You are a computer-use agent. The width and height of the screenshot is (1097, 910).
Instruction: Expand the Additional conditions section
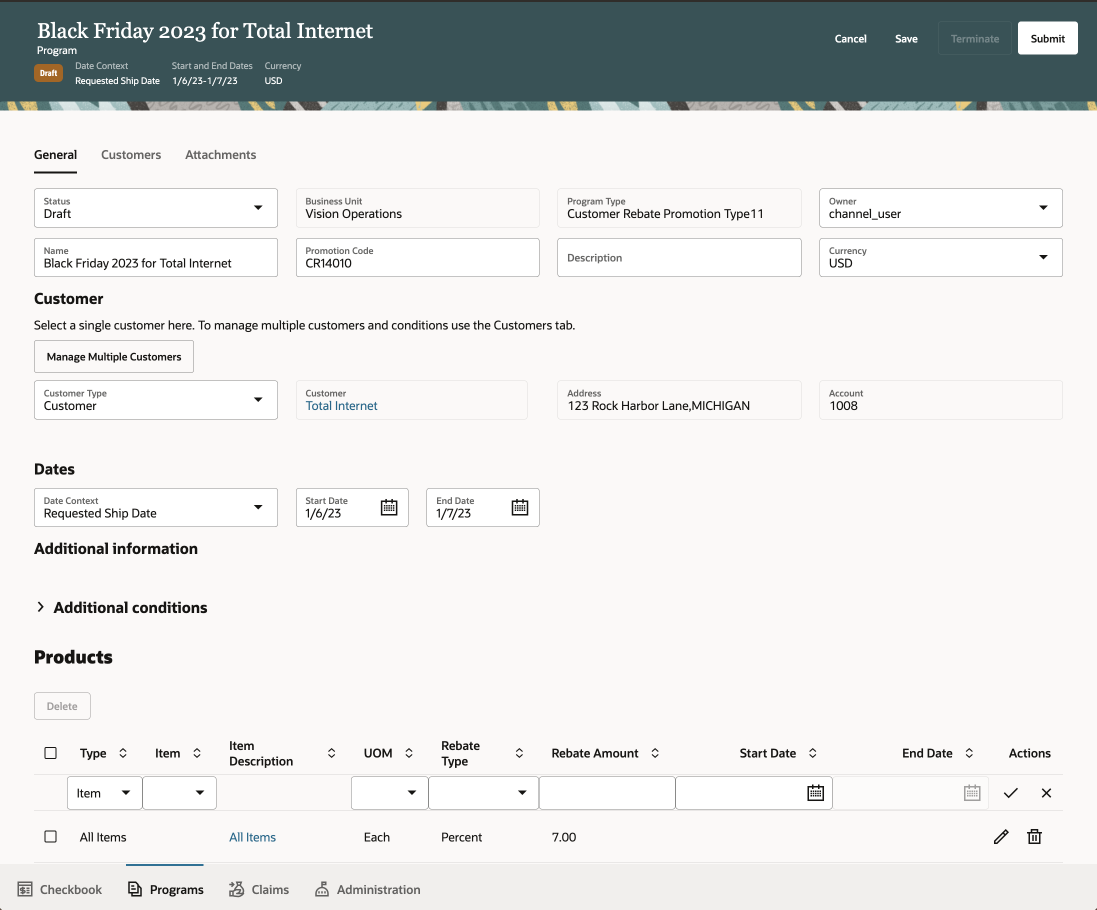(41, 607)
